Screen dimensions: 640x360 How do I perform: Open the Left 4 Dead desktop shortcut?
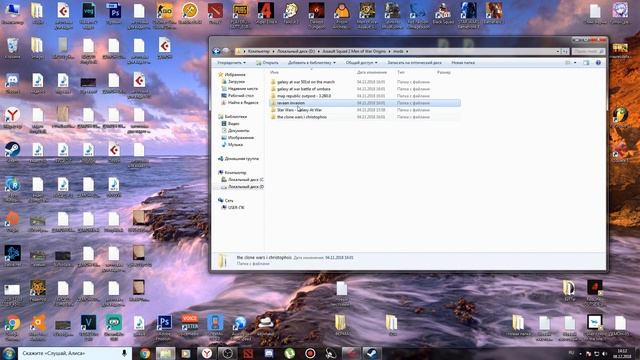click(x=266, y=13)
